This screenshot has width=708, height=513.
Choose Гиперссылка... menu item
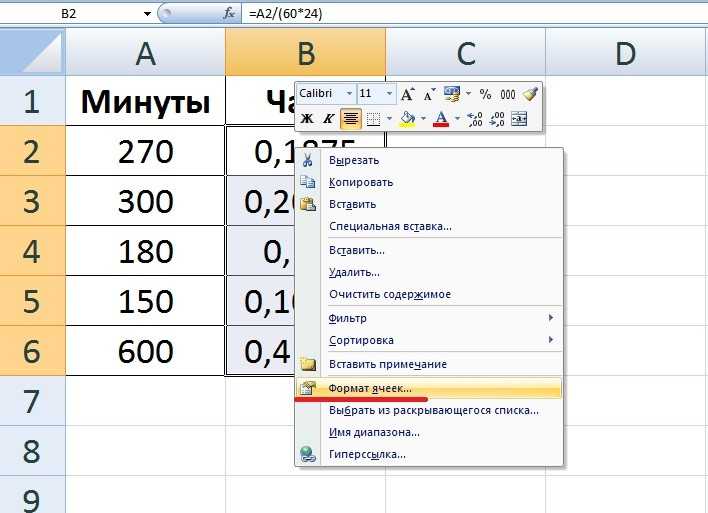(x=429, y=454)
